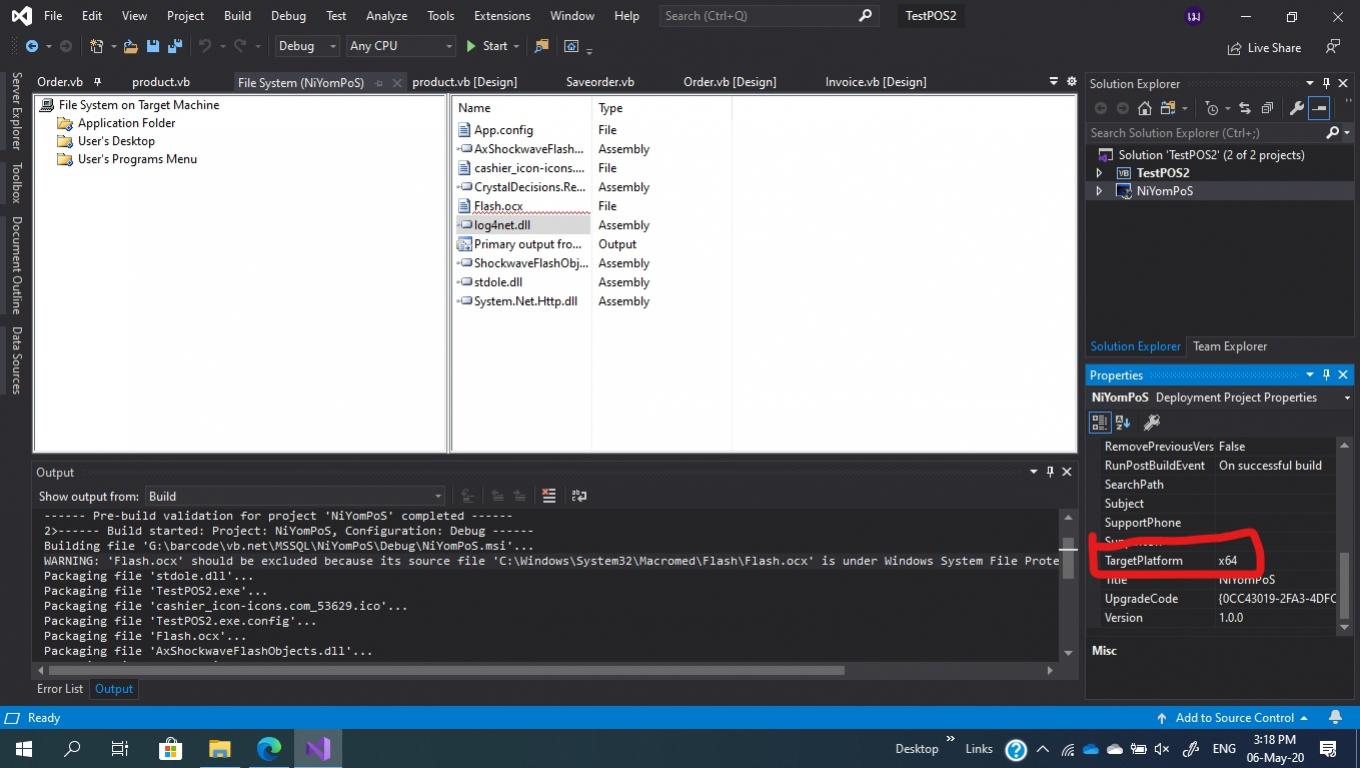This screenshot has width=1360, height=768.
Task: Click the Search Solution Explorer field
Action: [1204, 133]
